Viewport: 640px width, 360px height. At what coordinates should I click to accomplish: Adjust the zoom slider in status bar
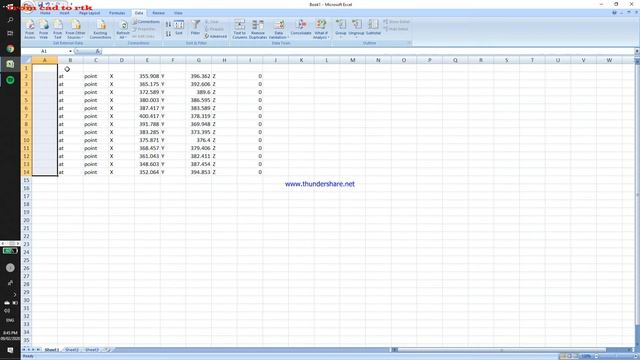[616, 356]
